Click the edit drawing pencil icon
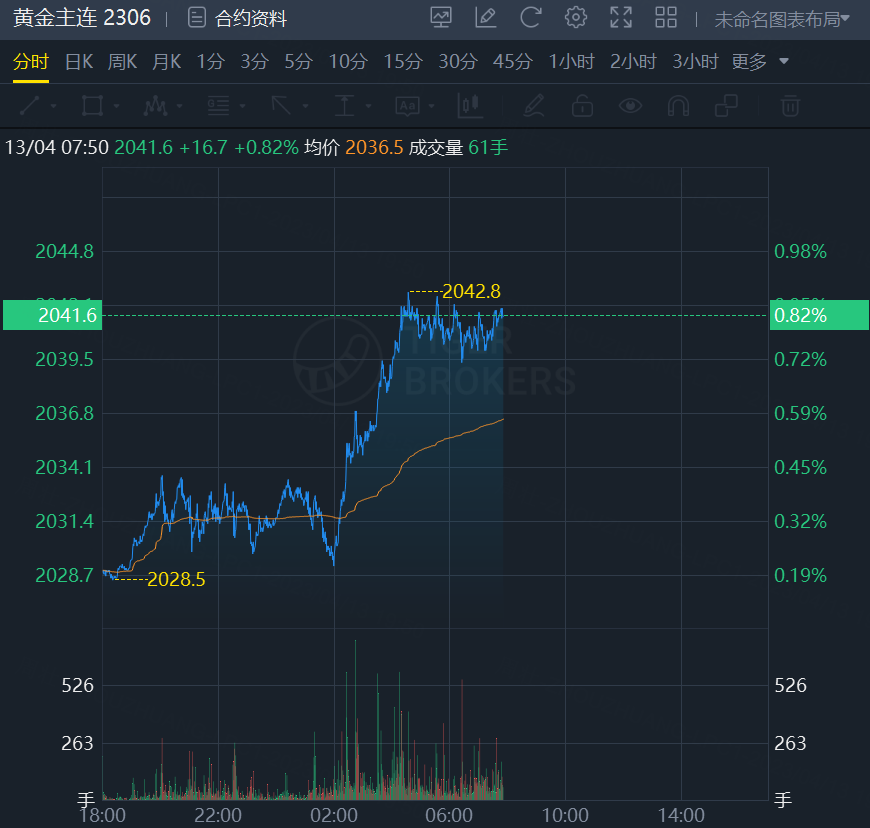The height and width of the screenshot is (828, 870). [486, 17]
